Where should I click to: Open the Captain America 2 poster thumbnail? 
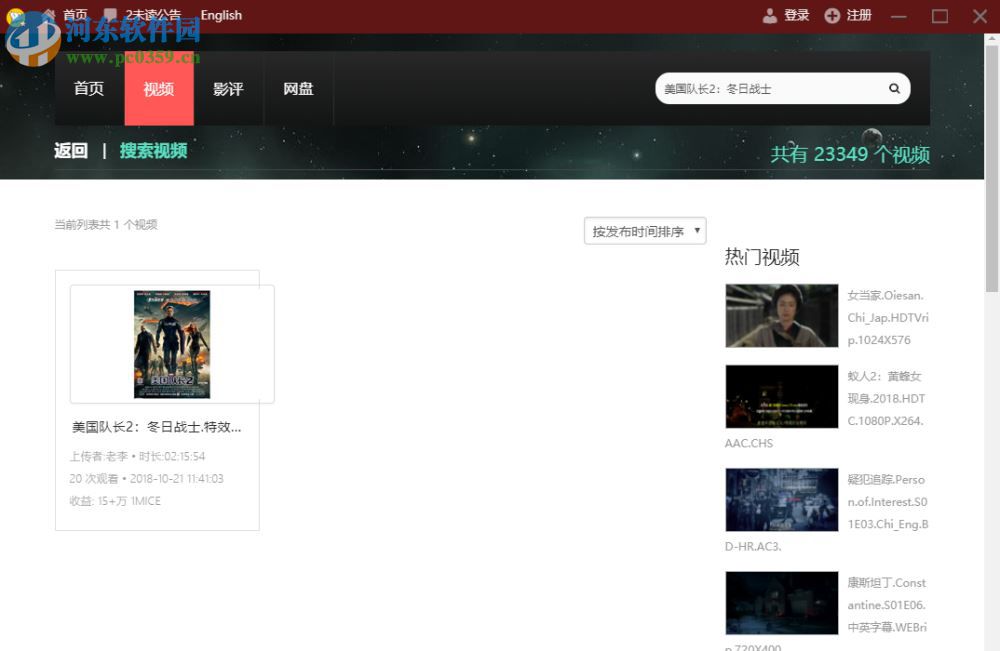point(172,344)
